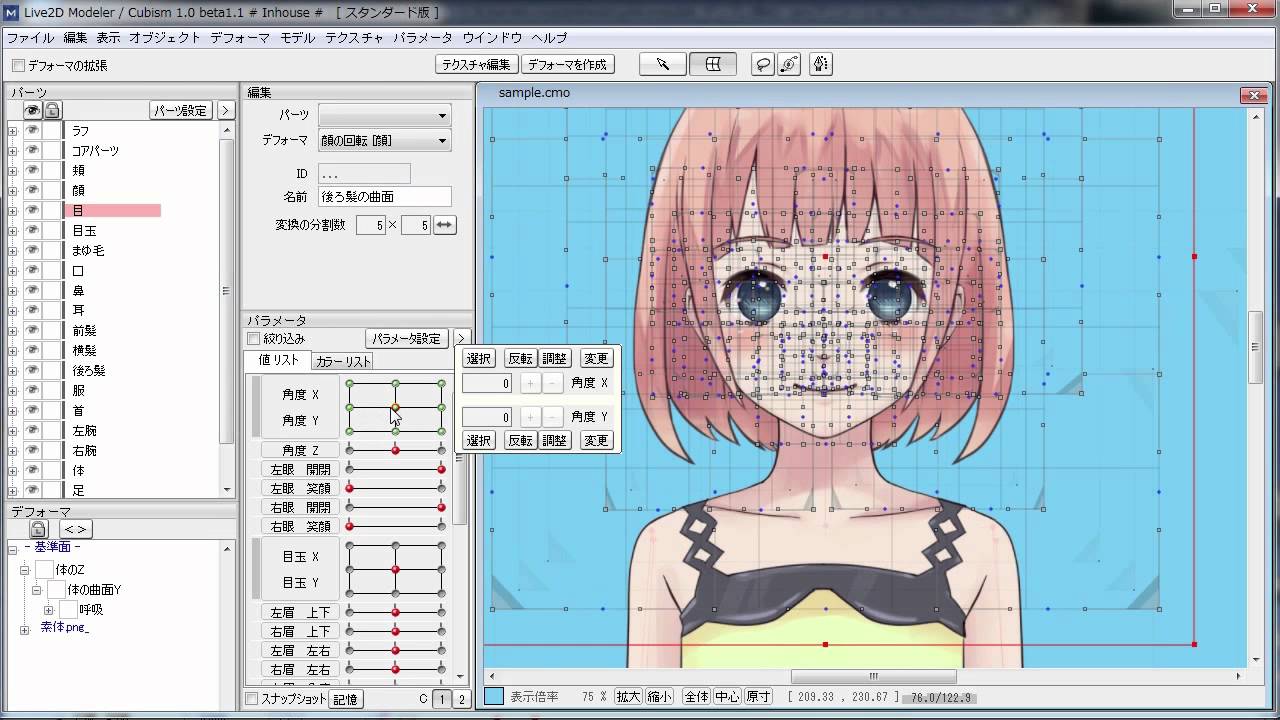Toggle visibility of the ラフ part
The height and width of the screenshot is (720, 1280).
click(x=32, y=130)
